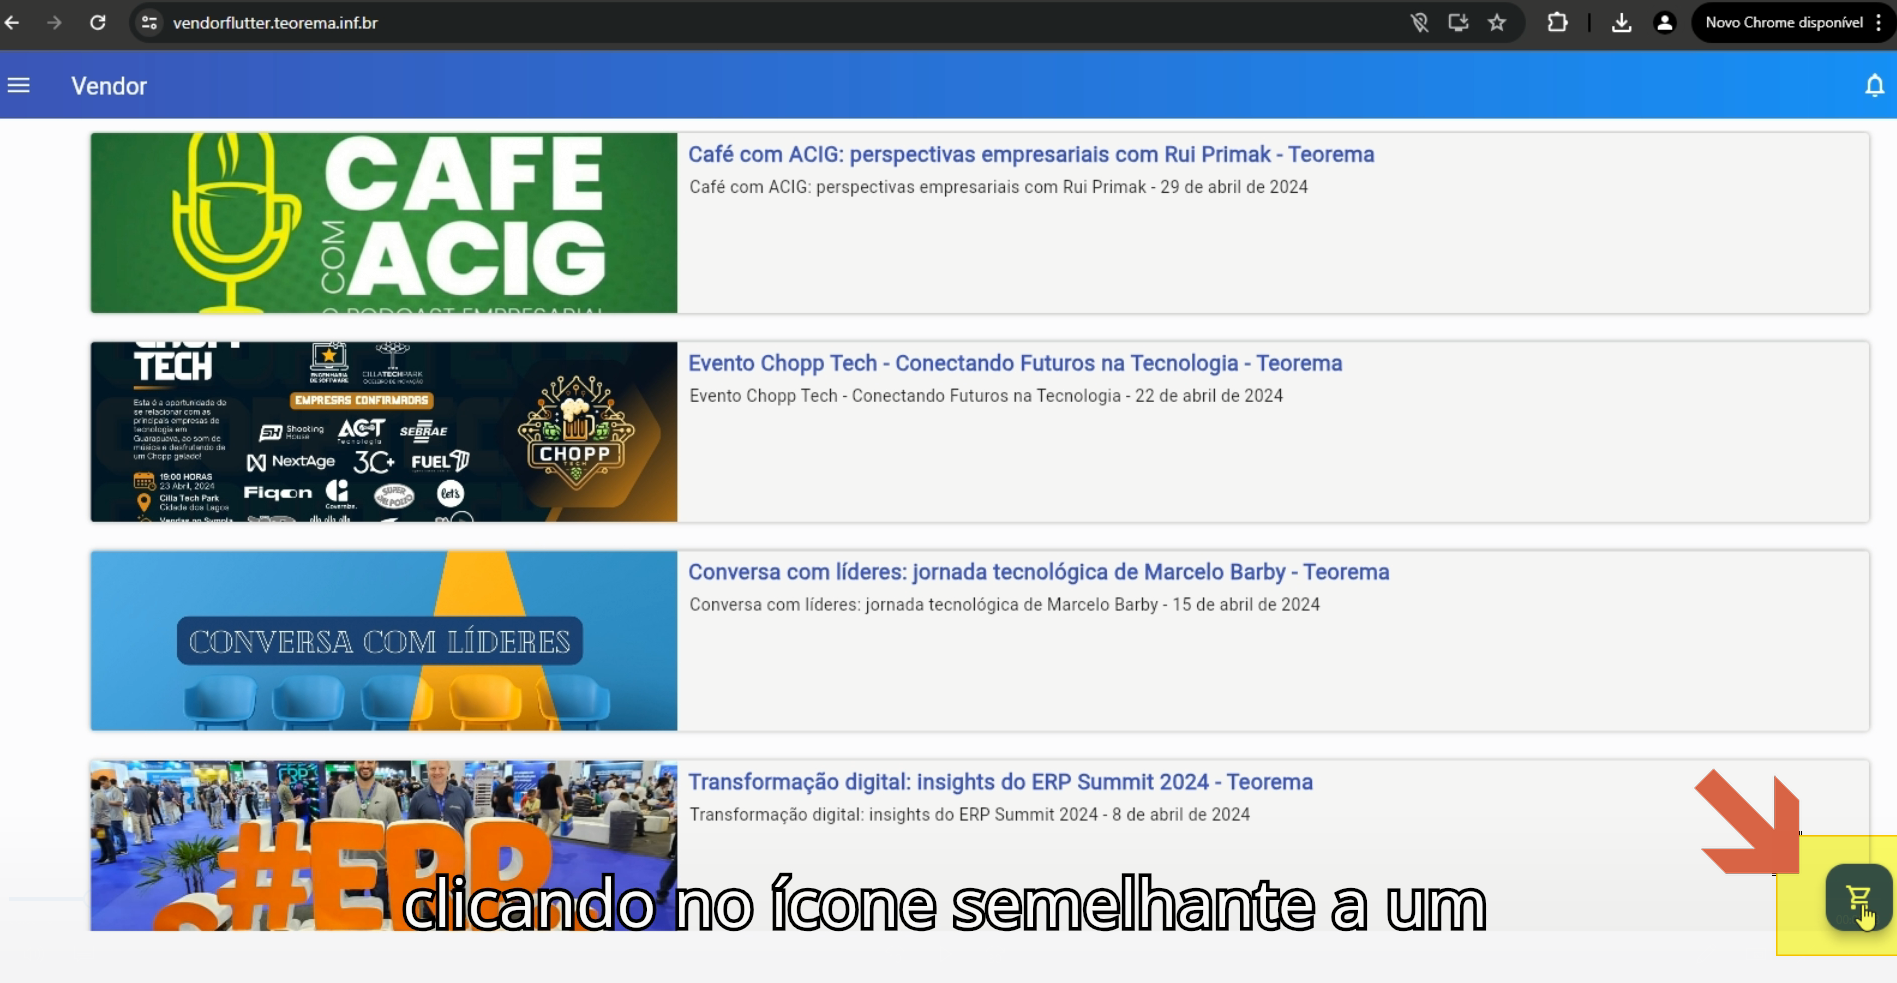Focus the address bar URL vendorflutter.teorema.inf.br

pos(275,22)
